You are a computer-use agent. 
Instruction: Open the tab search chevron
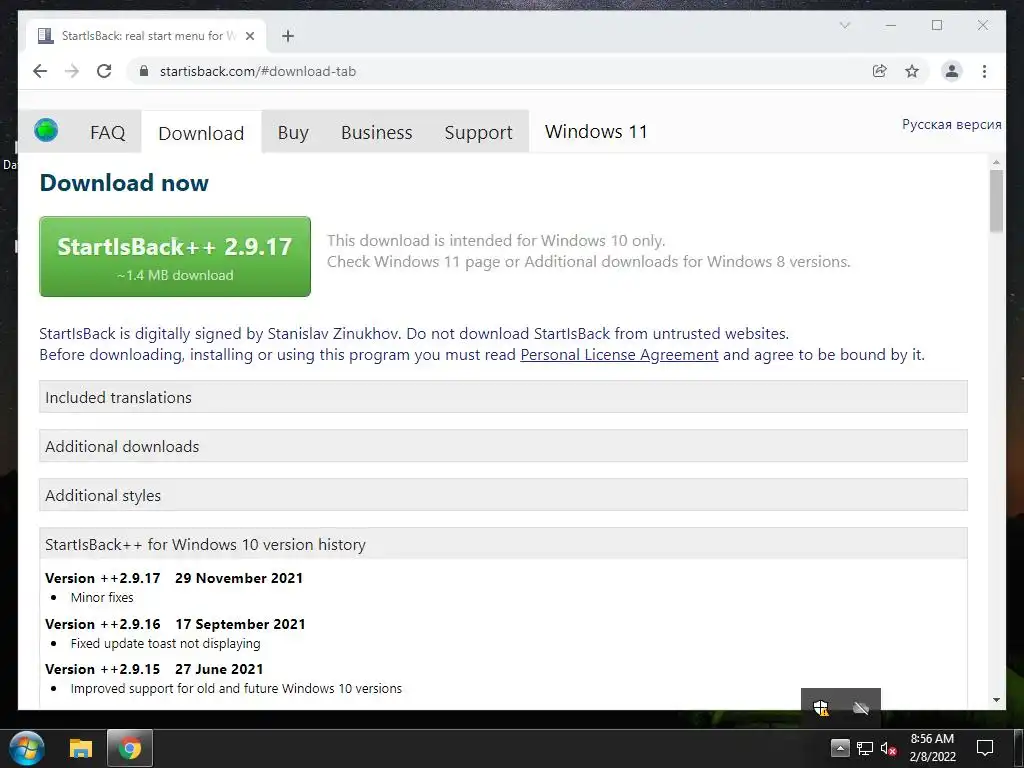click(x=844, y=25)
